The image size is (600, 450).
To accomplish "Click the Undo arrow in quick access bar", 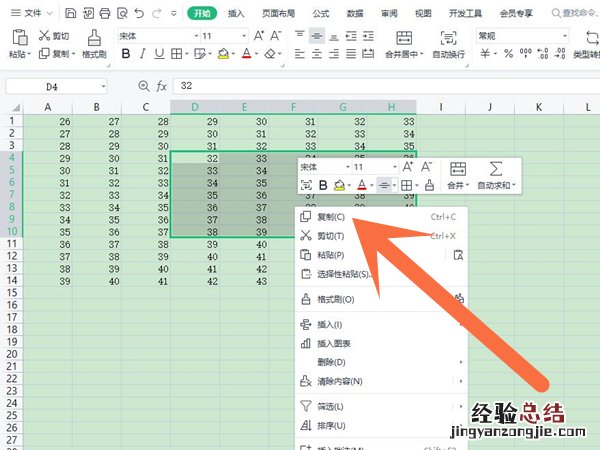I will click(137, 14).
